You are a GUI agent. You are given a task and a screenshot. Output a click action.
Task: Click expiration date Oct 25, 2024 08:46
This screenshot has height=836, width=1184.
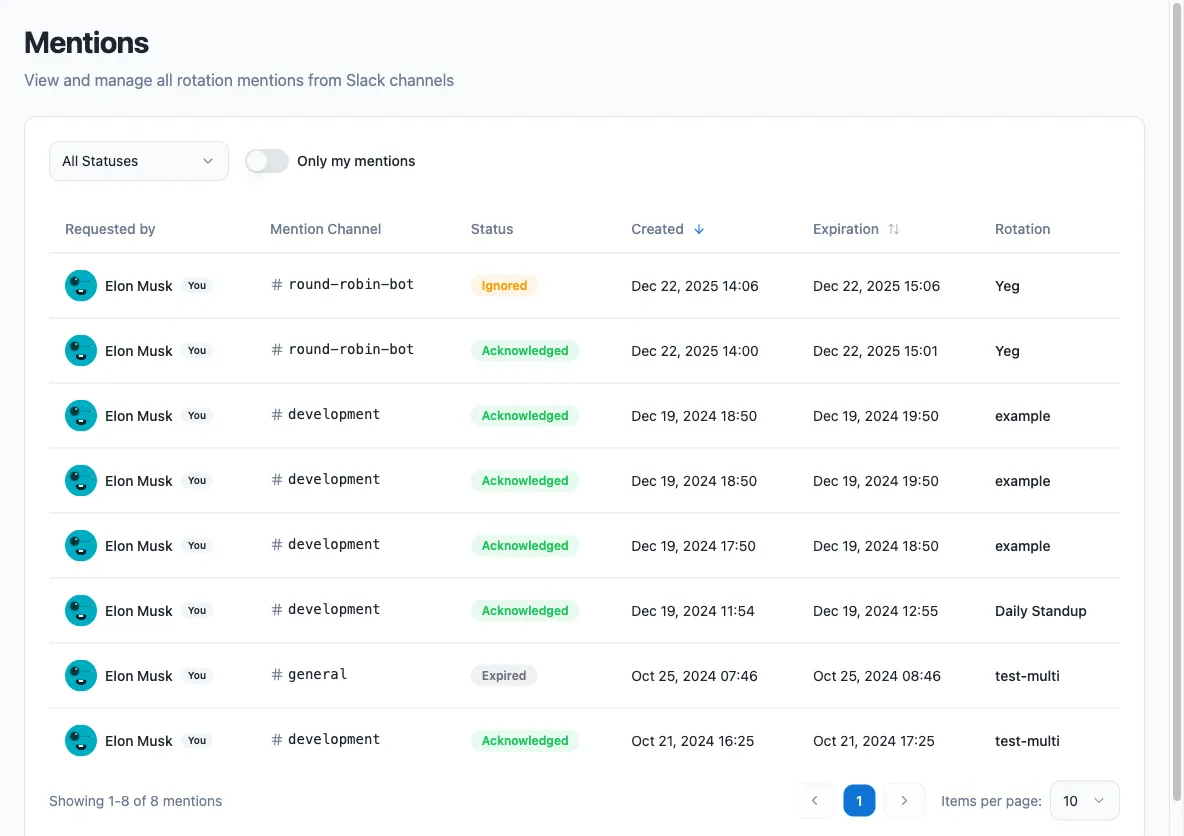[877, 676]
